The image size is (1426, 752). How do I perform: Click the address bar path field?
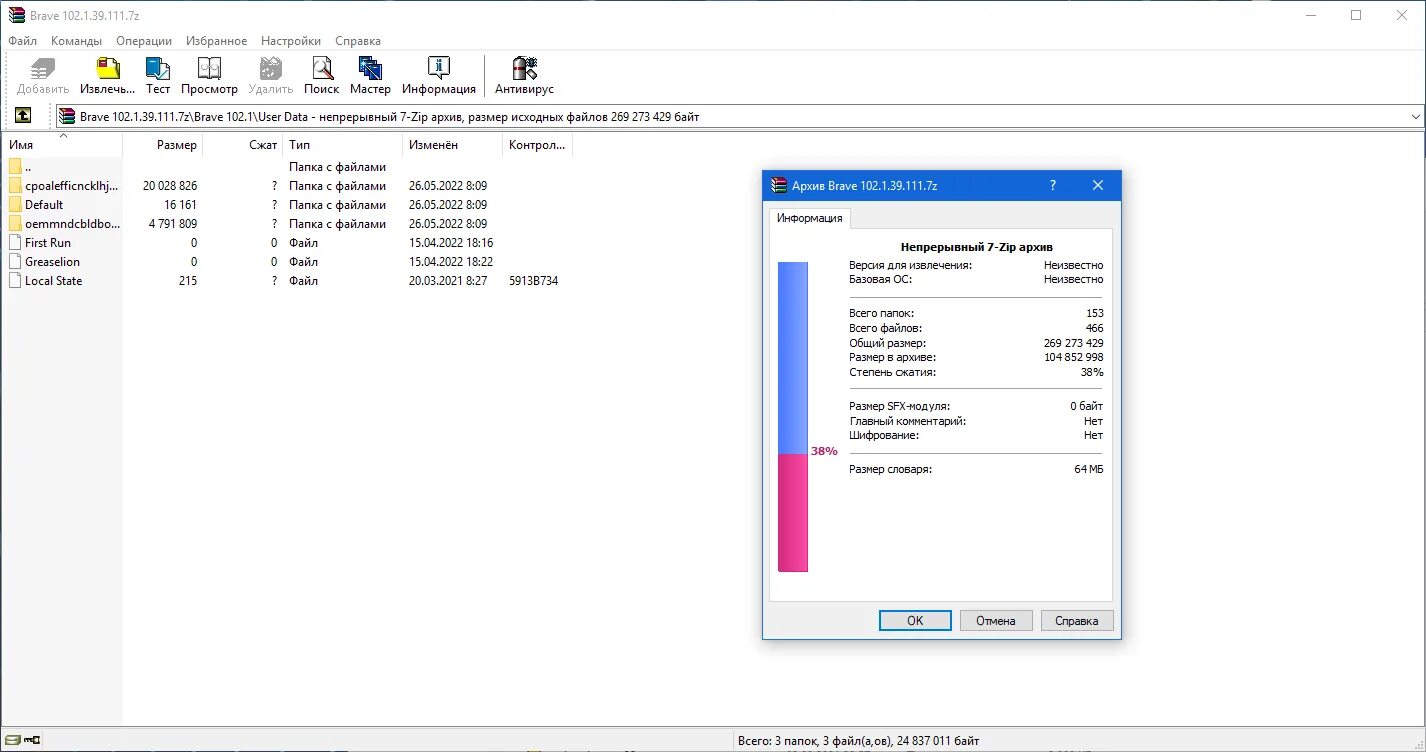740,117
